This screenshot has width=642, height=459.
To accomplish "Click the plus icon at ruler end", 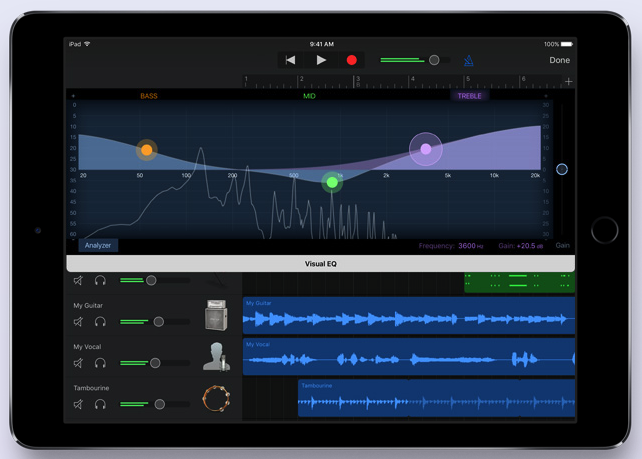I will tap(568, 81).
